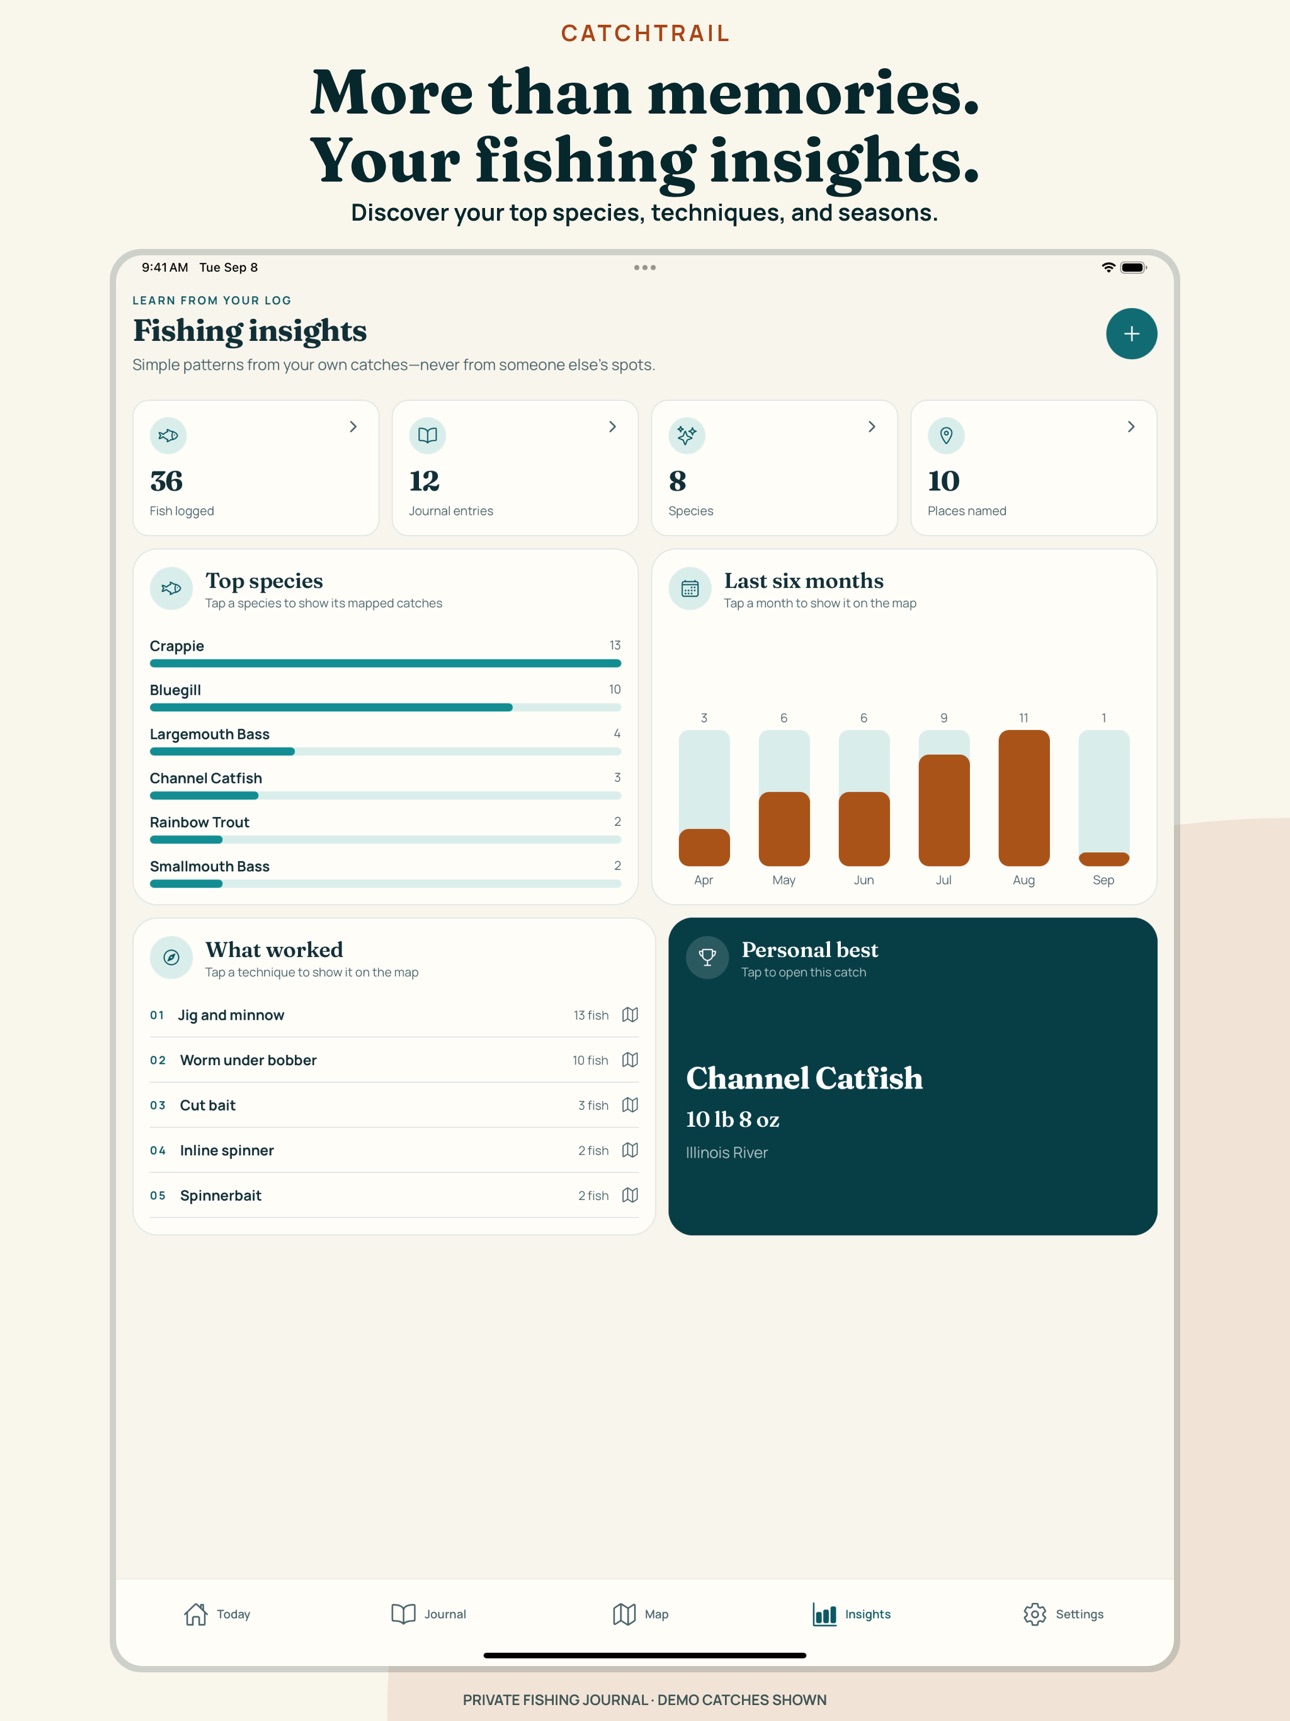The height and width of the screenshot is (1721, 1290).
Task: Click the compass icon beside What worked
Action: (171, 957)
